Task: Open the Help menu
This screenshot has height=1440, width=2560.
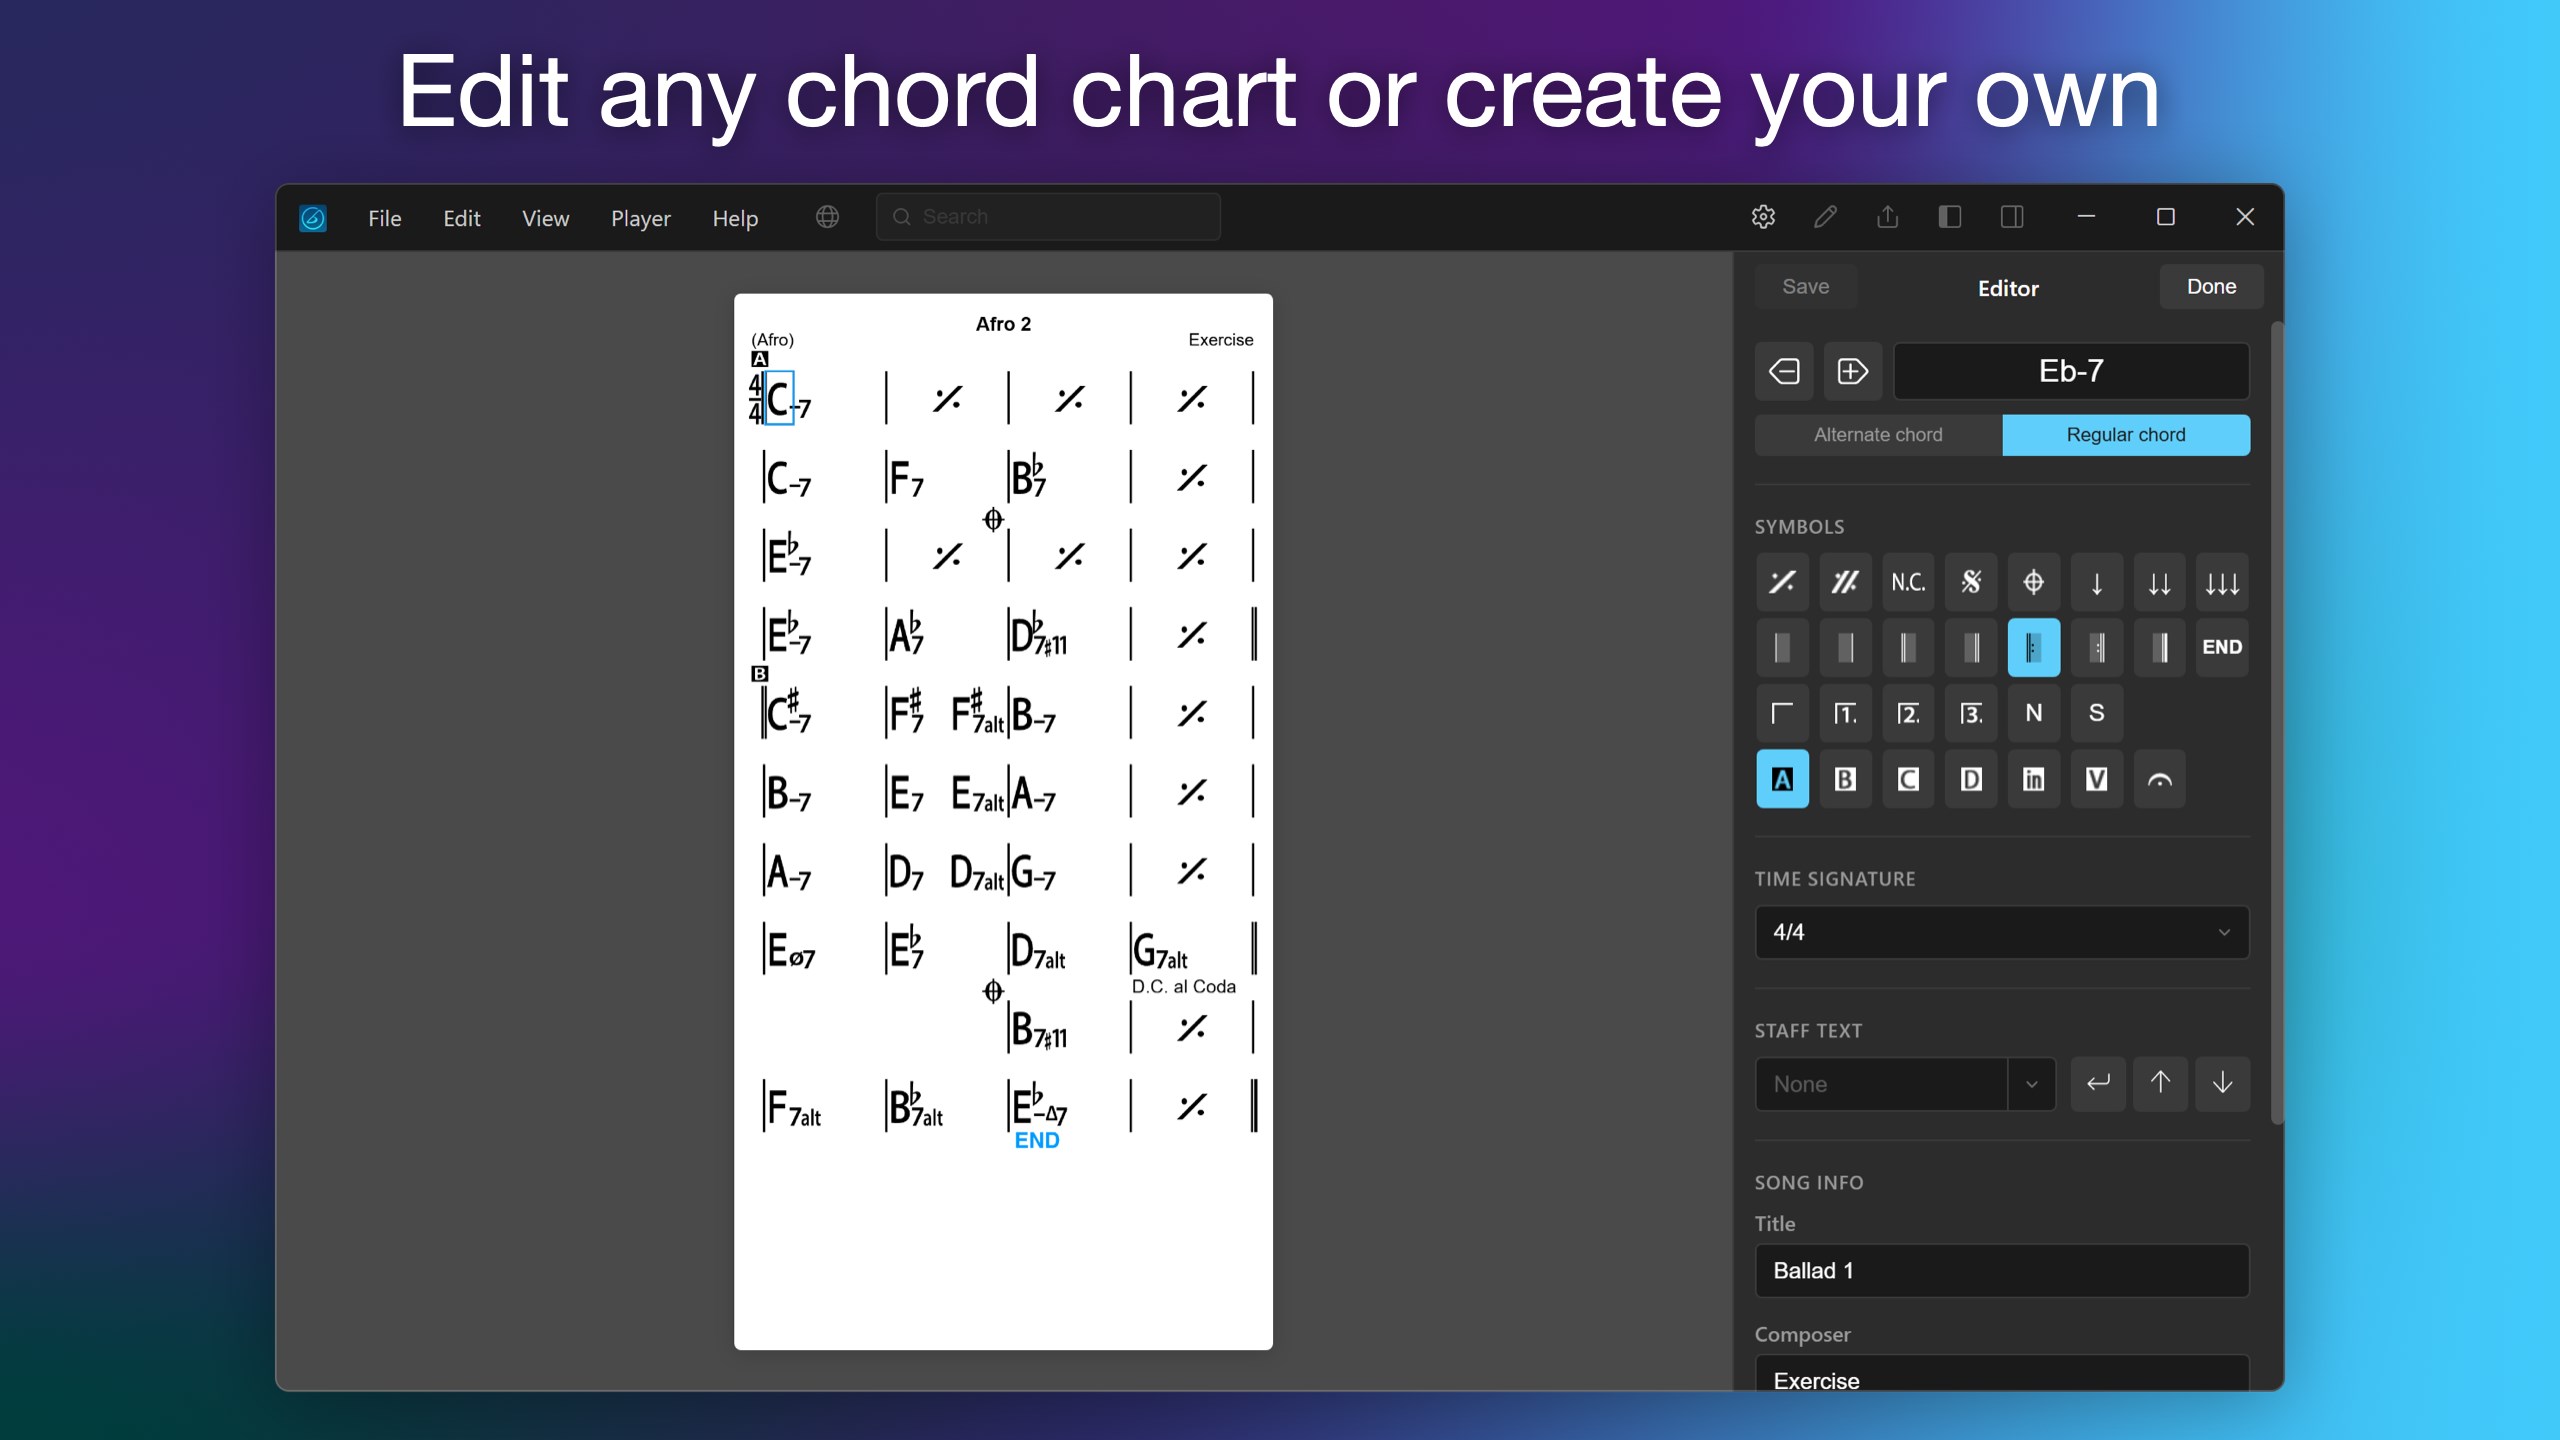Action: 735,218
